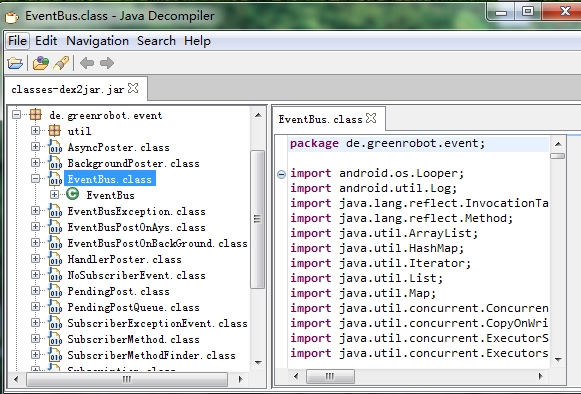Click the Java Decompiler coffee cup title icon
Image resolution: width=581 pixels, height=394 pixels.
(x=12, y=16)
